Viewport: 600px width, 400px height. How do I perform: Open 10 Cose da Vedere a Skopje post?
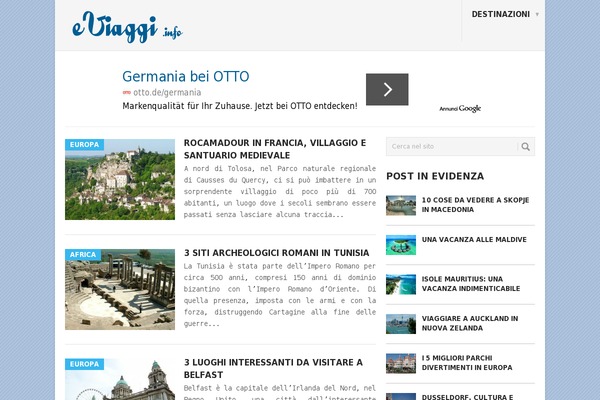coord(475,205)
